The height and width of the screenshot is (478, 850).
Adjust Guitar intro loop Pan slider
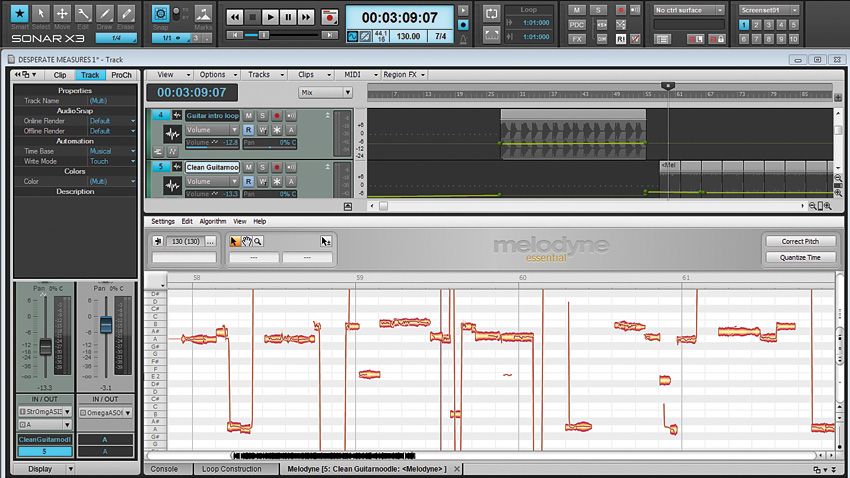tap(269, 143)
